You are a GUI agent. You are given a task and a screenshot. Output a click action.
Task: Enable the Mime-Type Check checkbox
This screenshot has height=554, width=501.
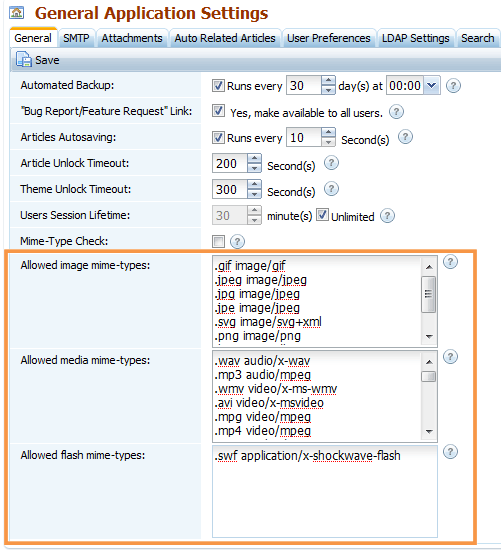[x=218, y=242]
